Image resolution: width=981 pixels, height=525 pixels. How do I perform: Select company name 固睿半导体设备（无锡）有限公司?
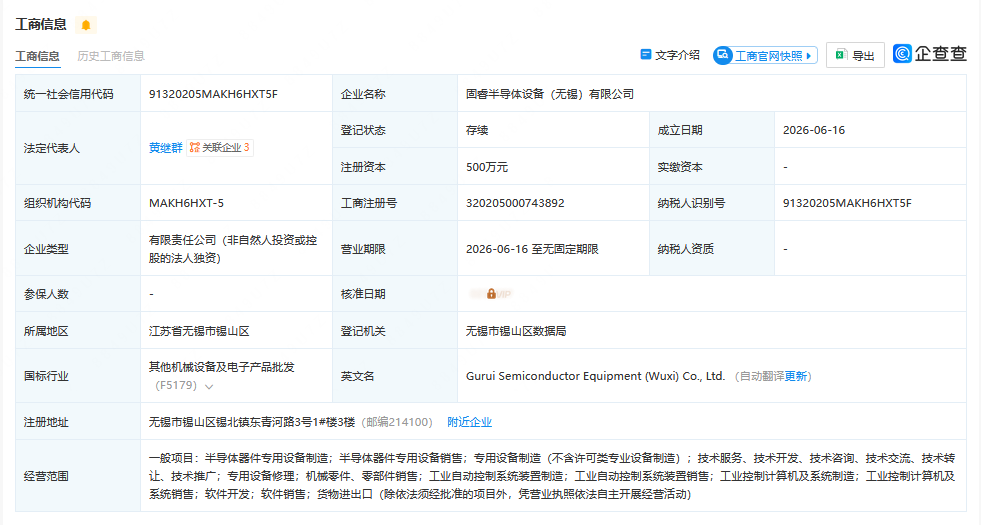point(550,94)
